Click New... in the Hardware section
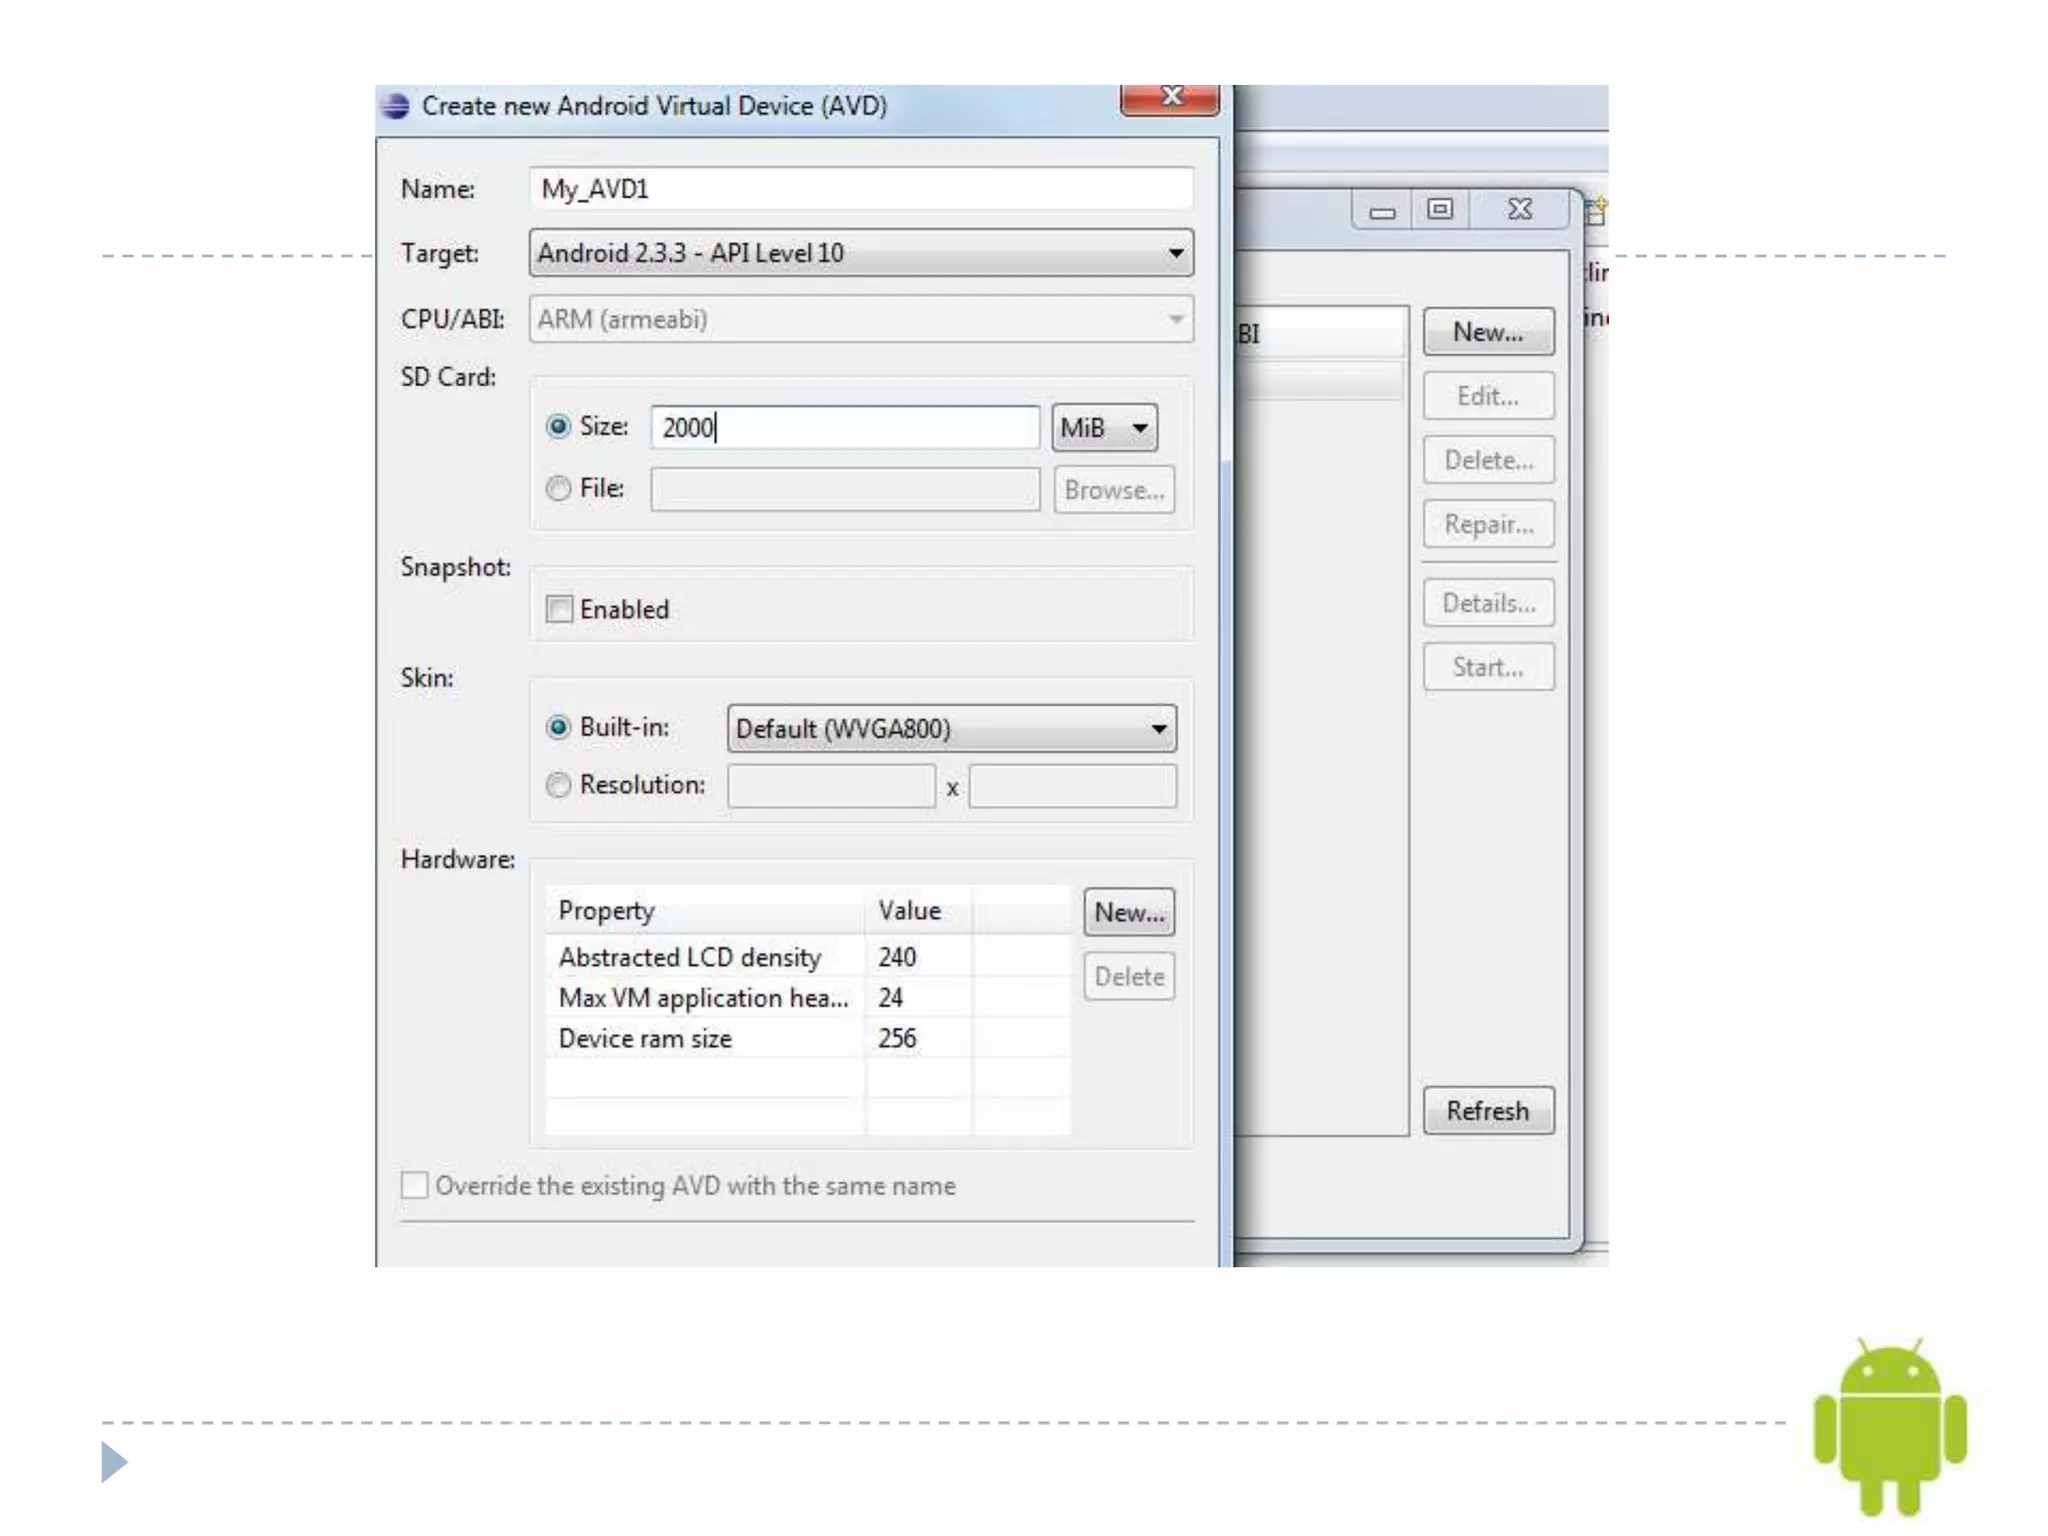 click(1128, 912)
